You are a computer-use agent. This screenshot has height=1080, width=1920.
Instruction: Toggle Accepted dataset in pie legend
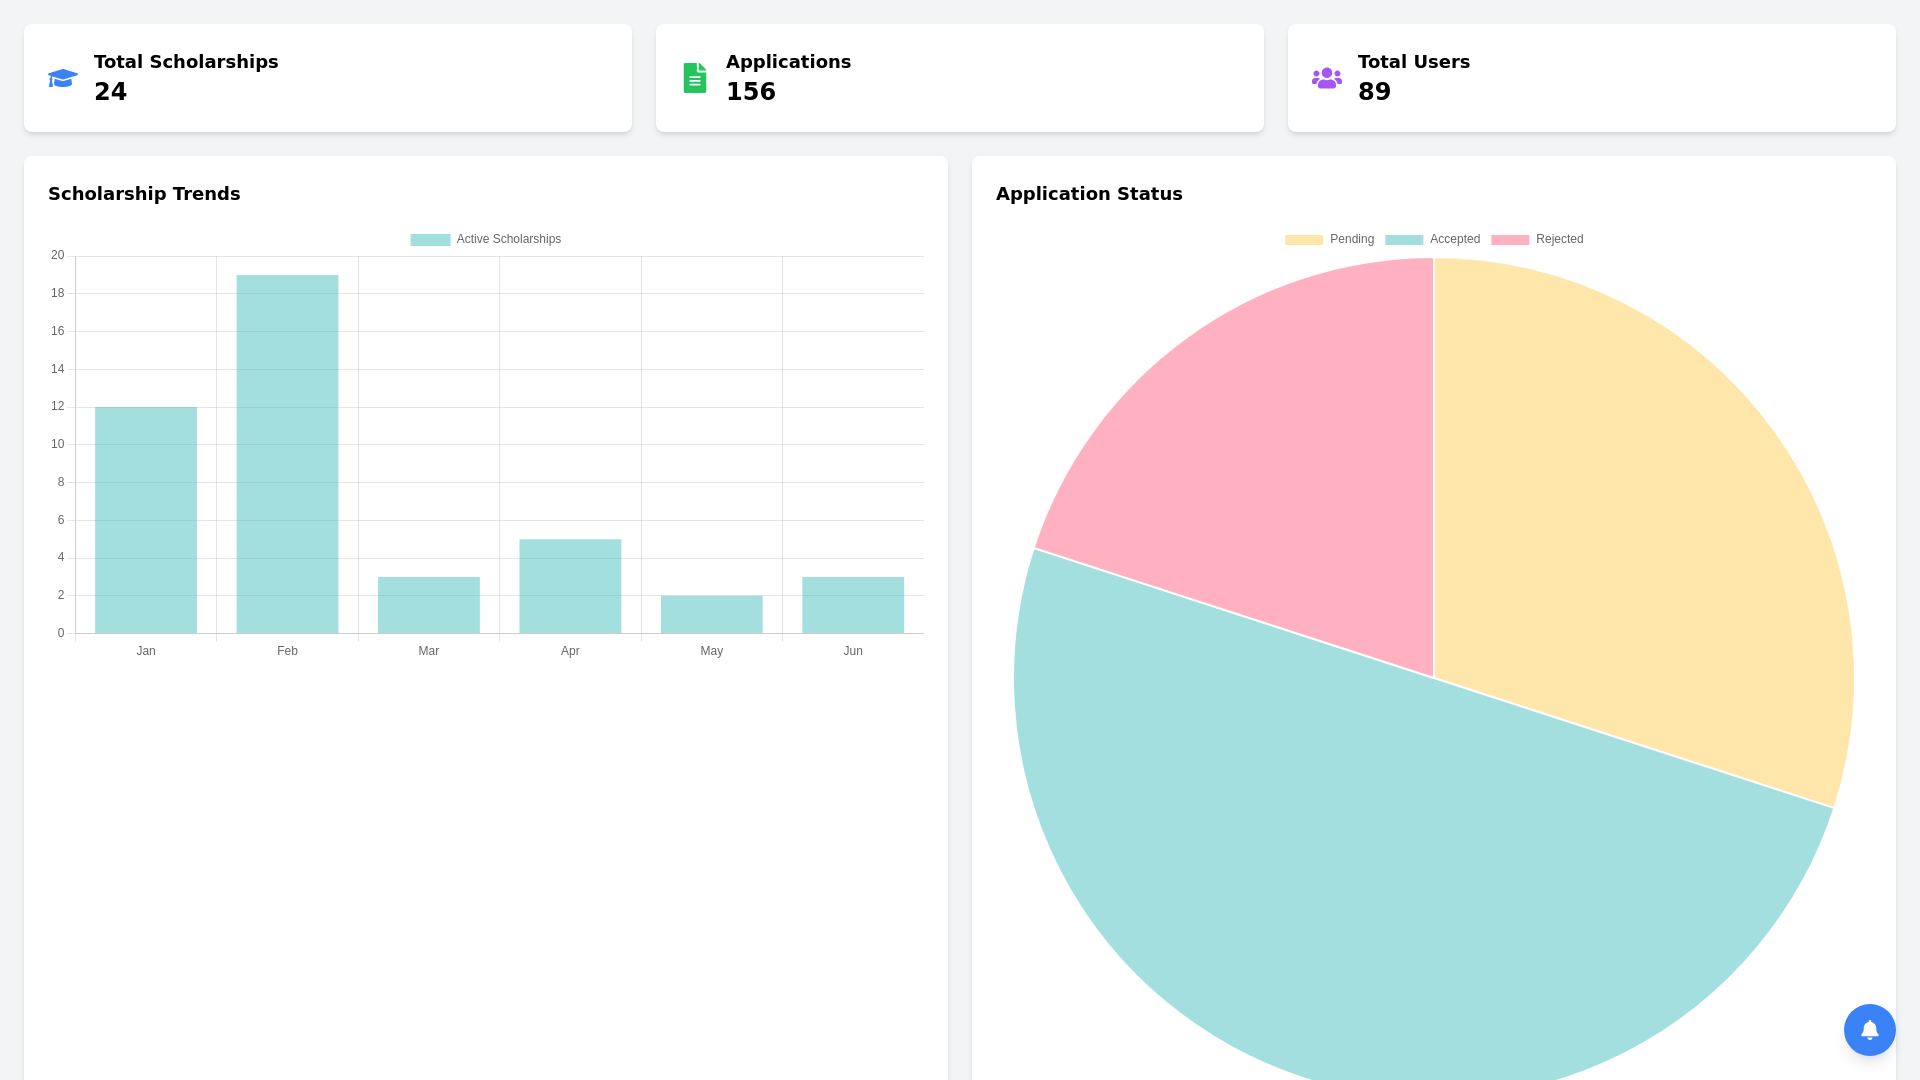pyautogui.click(x=1433, y=240)
